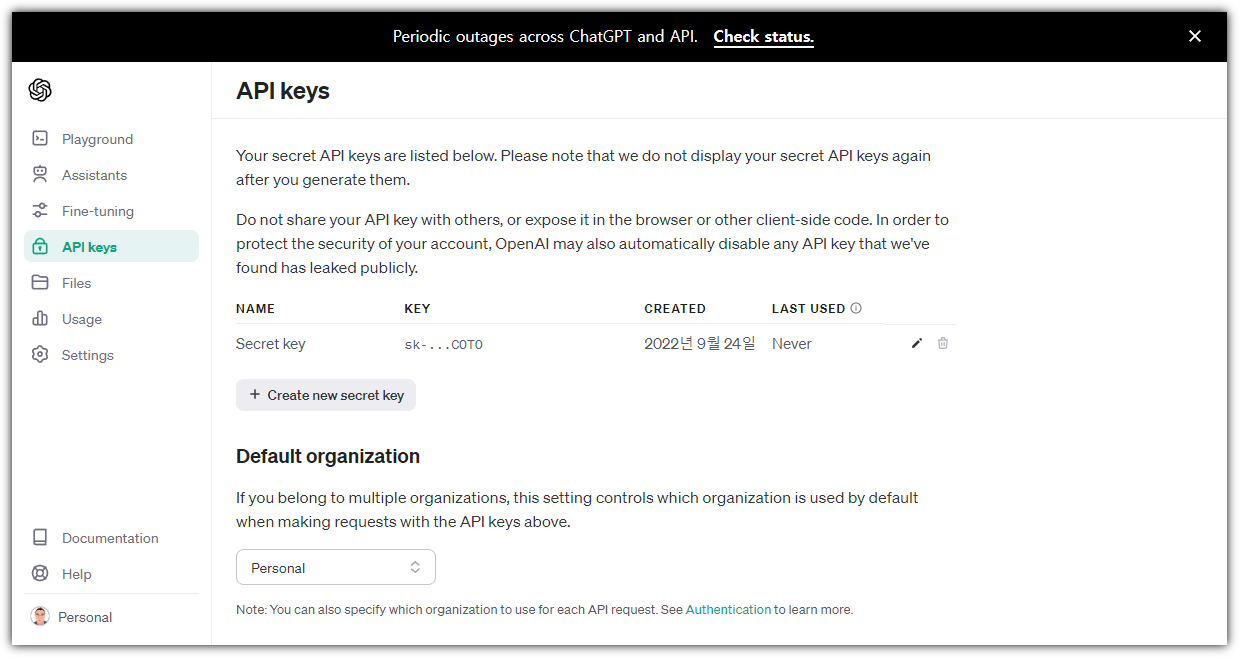1240x658 pixels.
Task: Open the Playground menu item
Action: click(111, 139)
